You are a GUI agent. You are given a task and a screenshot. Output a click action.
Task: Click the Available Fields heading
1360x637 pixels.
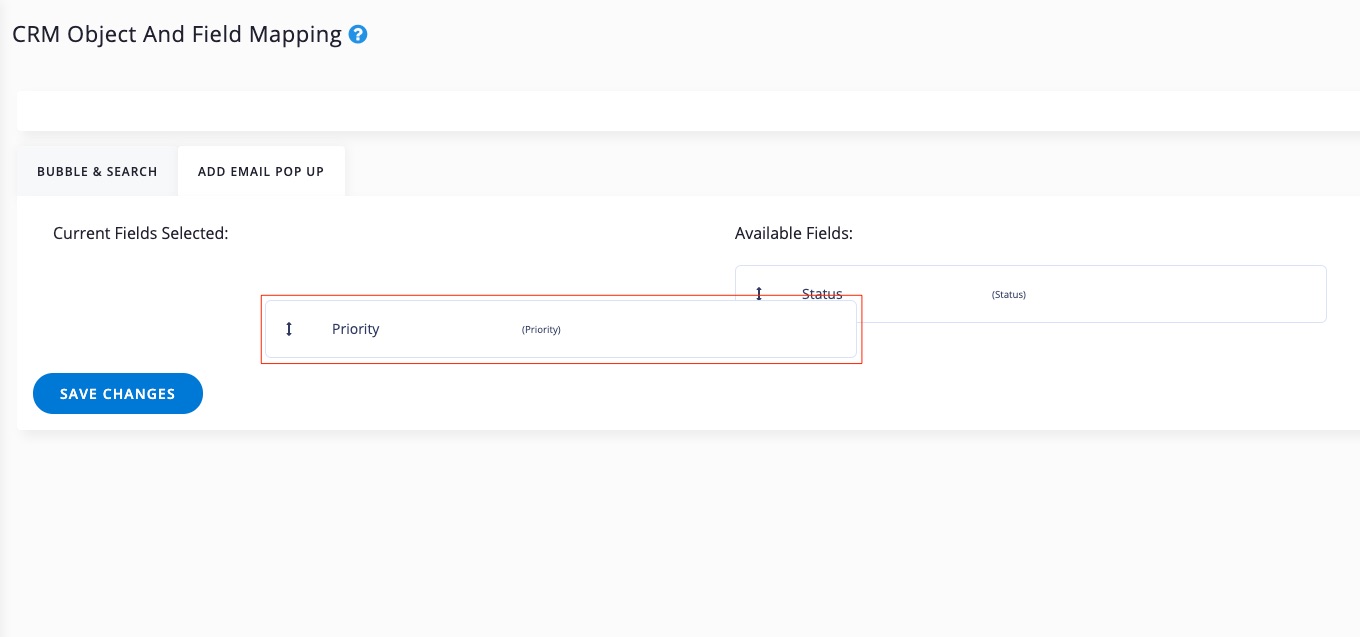tap(793, 233)
